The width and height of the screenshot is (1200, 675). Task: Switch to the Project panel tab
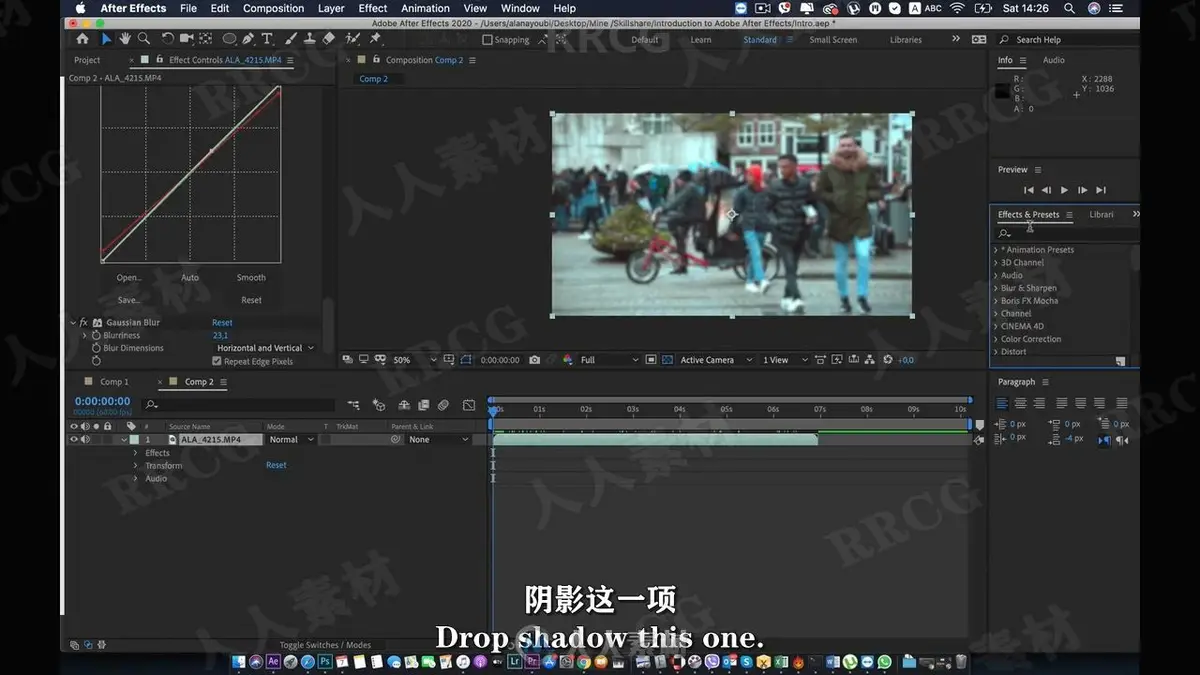(87, 60)
